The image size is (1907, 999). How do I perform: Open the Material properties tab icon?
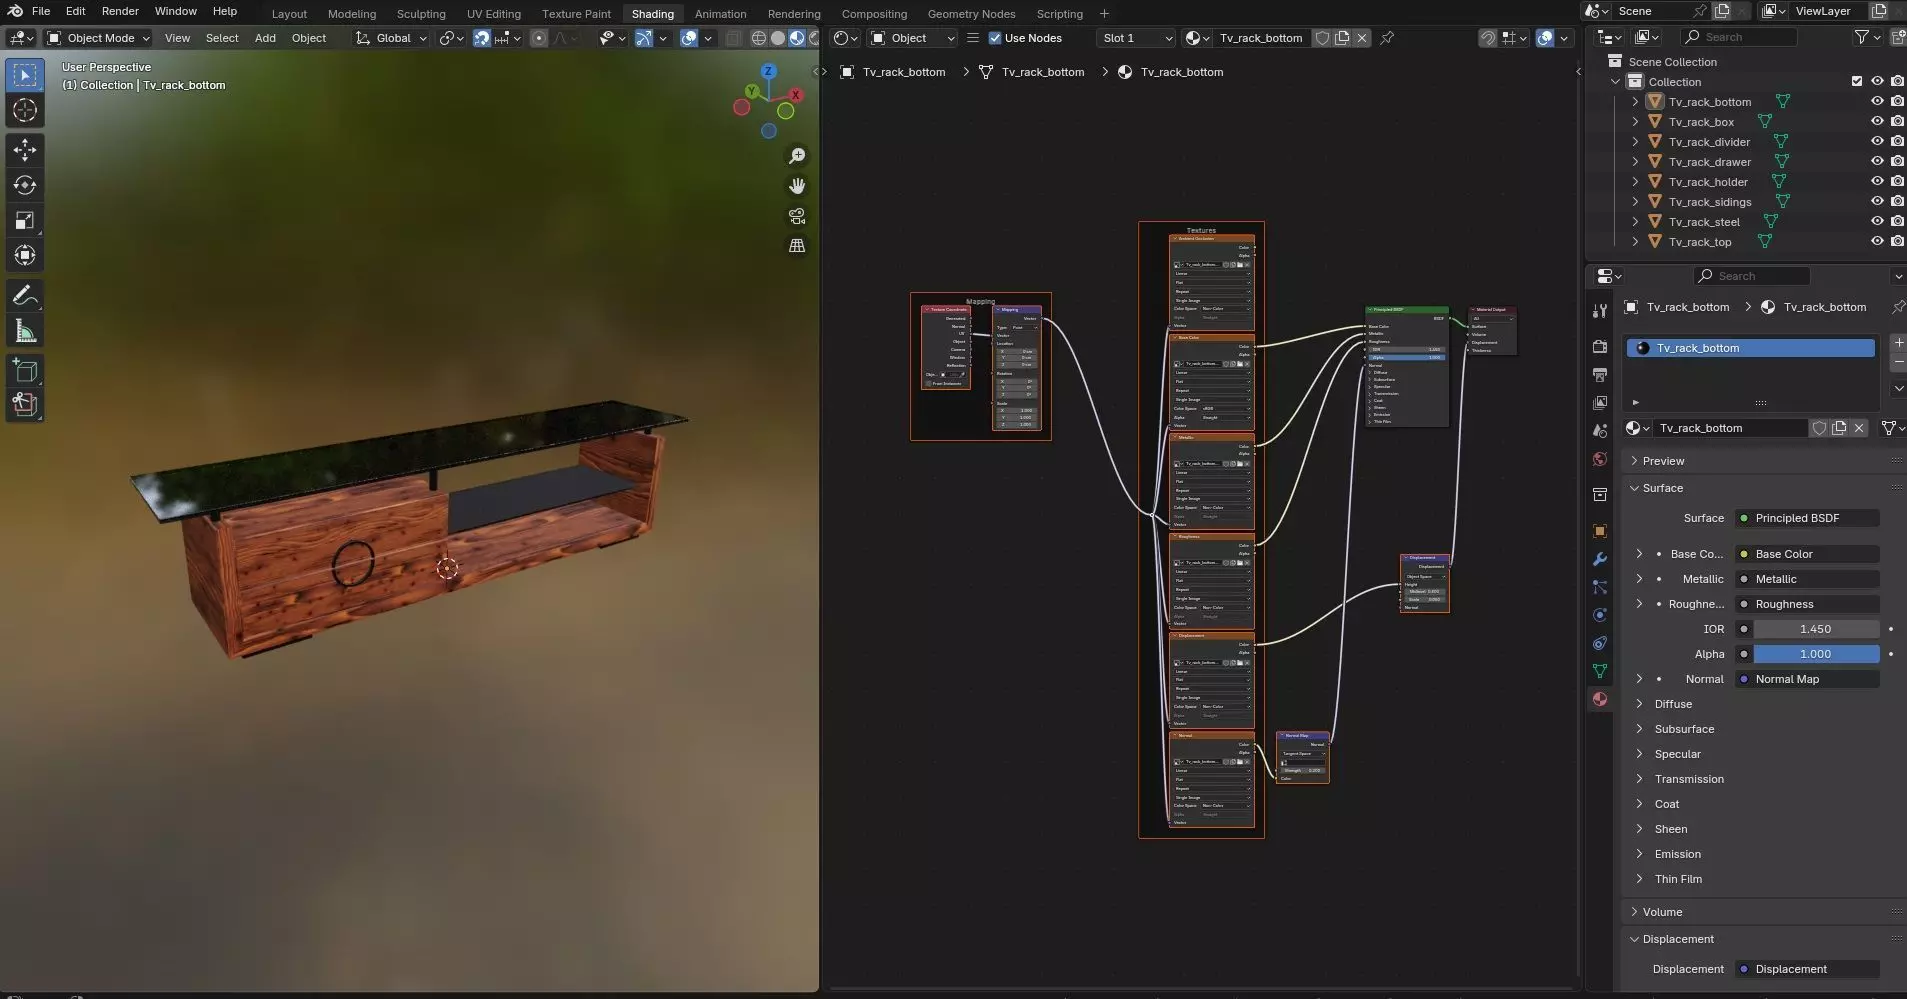1600,699
